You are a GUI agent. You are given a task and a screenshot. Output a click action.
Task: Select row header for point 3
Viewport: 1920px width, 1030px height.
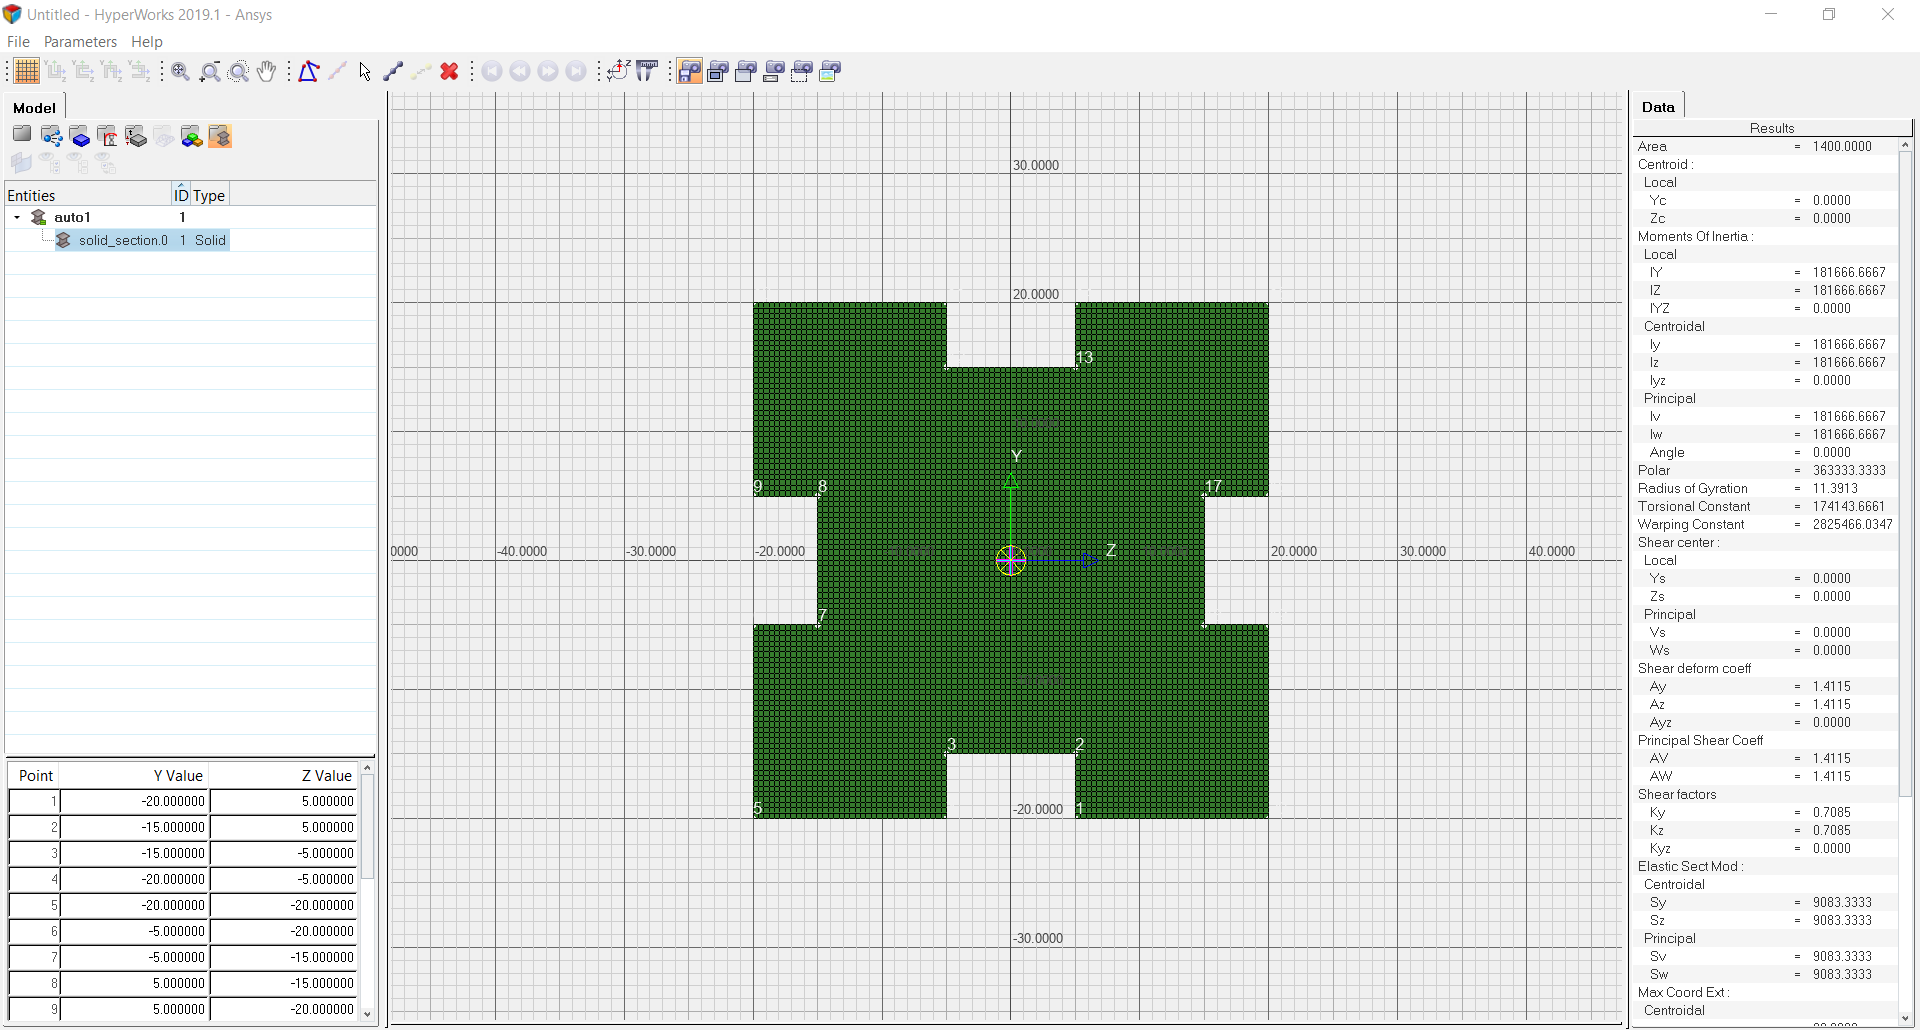pyautogui.click(x=34, y=853)
